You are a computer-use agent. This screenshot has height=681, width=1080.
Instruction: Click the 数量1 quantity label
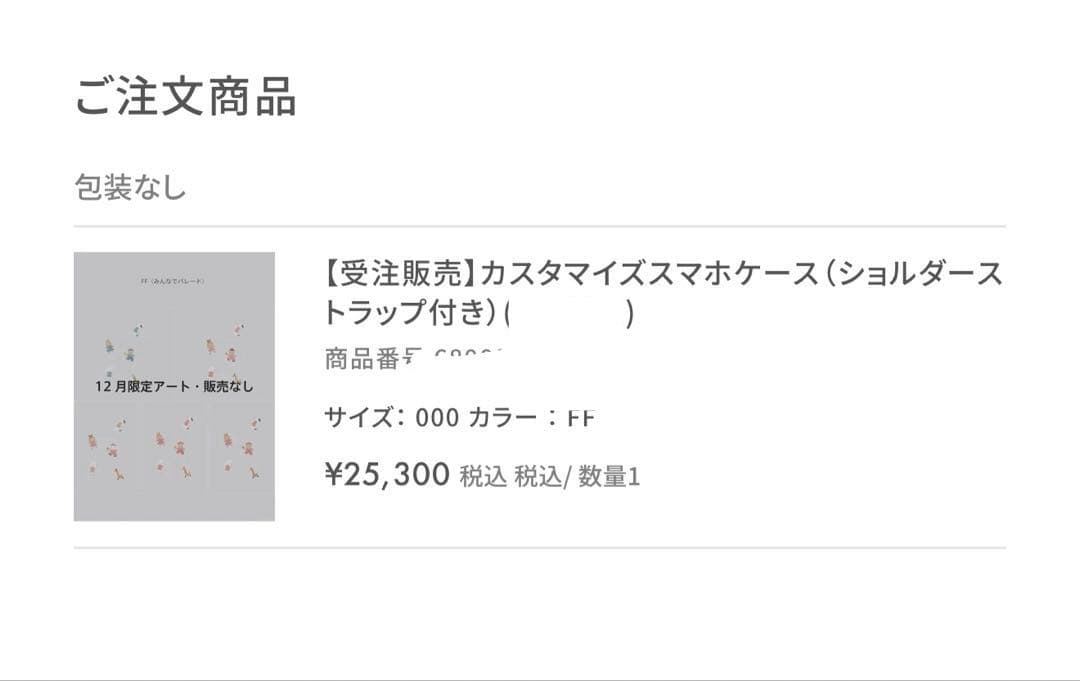[608, 477]
